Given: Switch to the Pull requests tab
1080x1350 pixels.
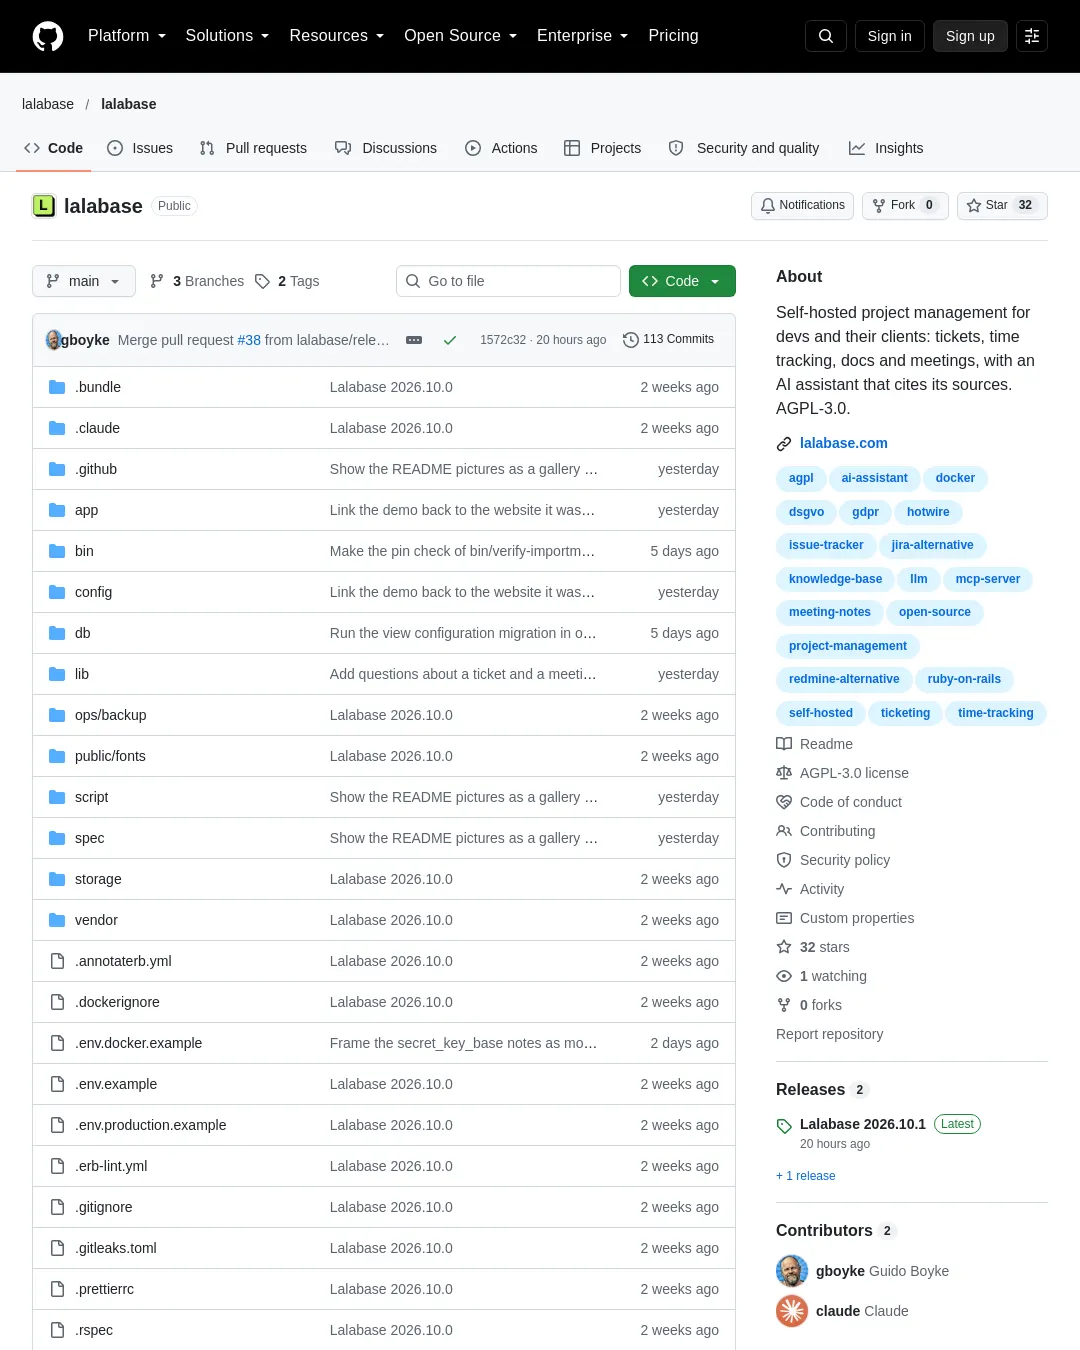Looking at the screenshot, I should click(x=253, y=148).
